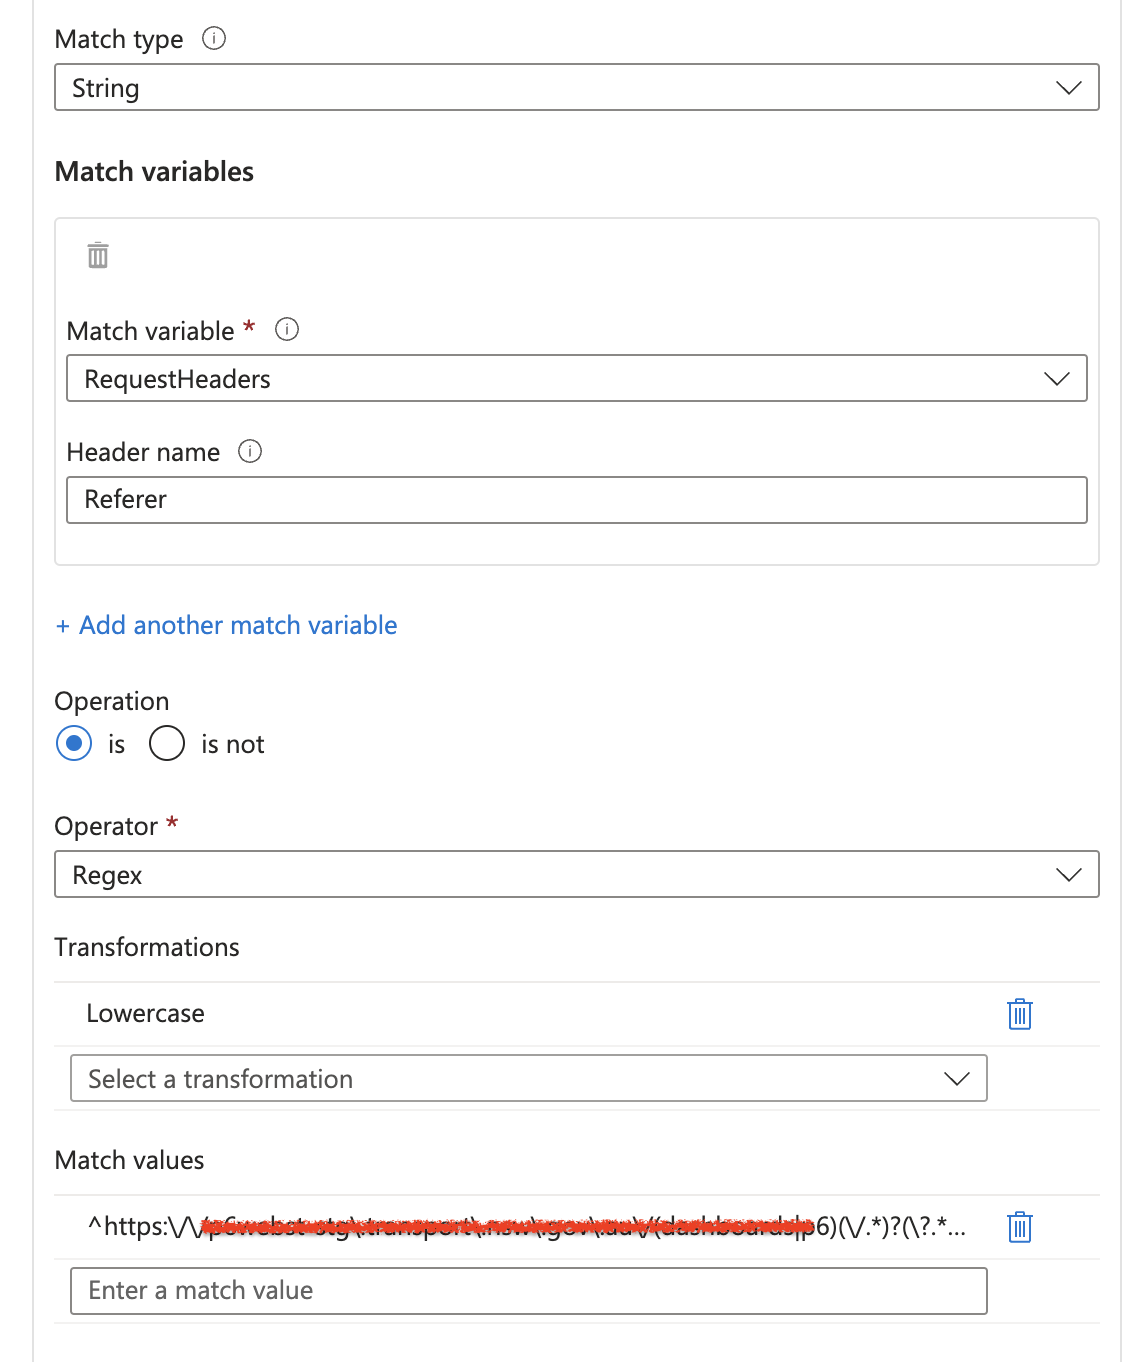Show the Header name info tooltip icon
1142x1362 pixels.
pyautogui.click(x=250, y=452)
